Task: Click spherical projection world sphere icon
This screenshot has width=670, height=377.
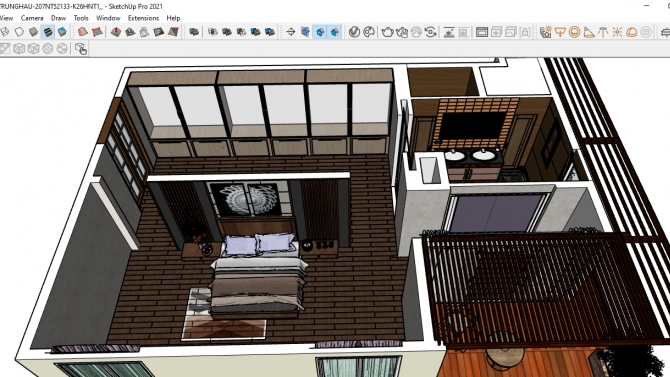Action: coord(47,49)
